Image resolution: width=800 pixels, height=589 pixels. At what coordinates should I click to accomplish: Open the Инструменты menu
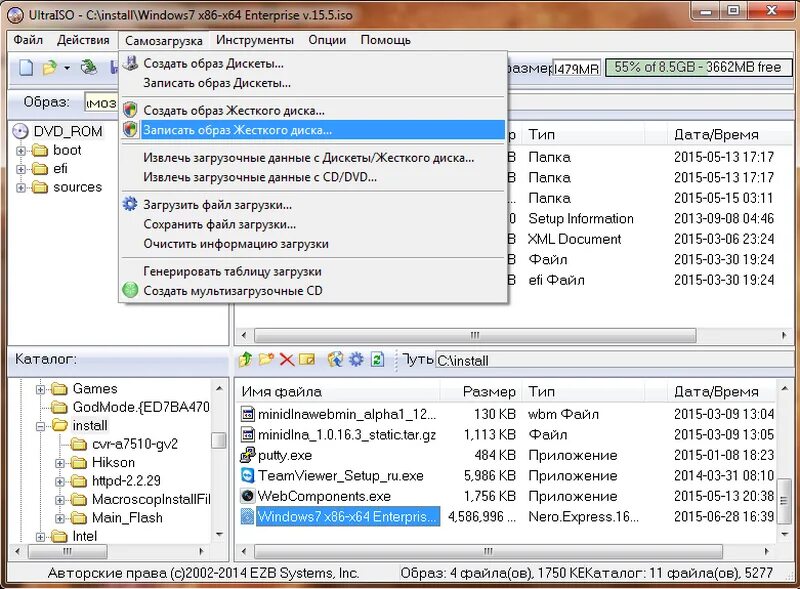[255, 40]
